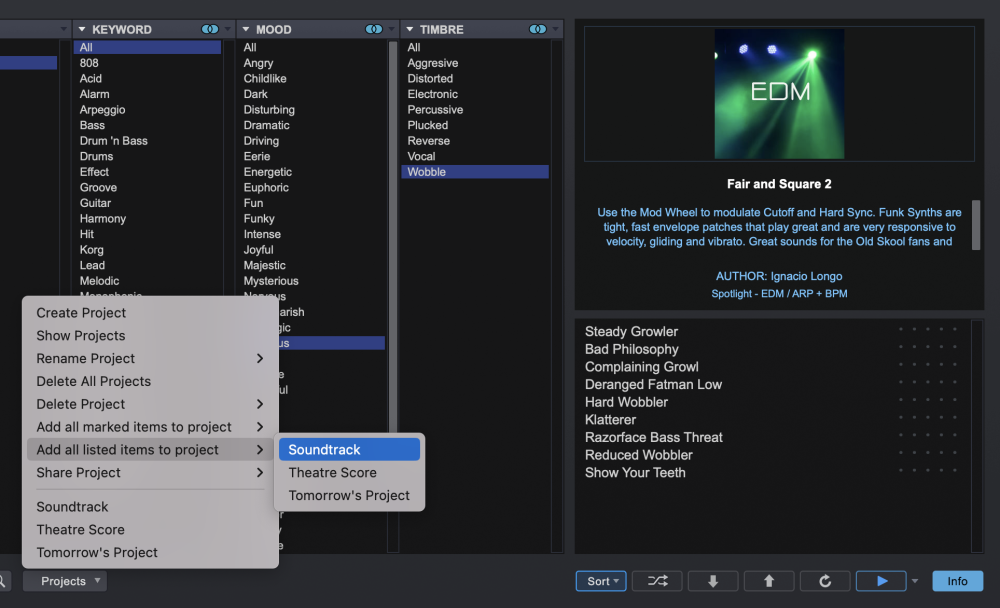
Task: Click the down arrow step button
Action: 713,581
